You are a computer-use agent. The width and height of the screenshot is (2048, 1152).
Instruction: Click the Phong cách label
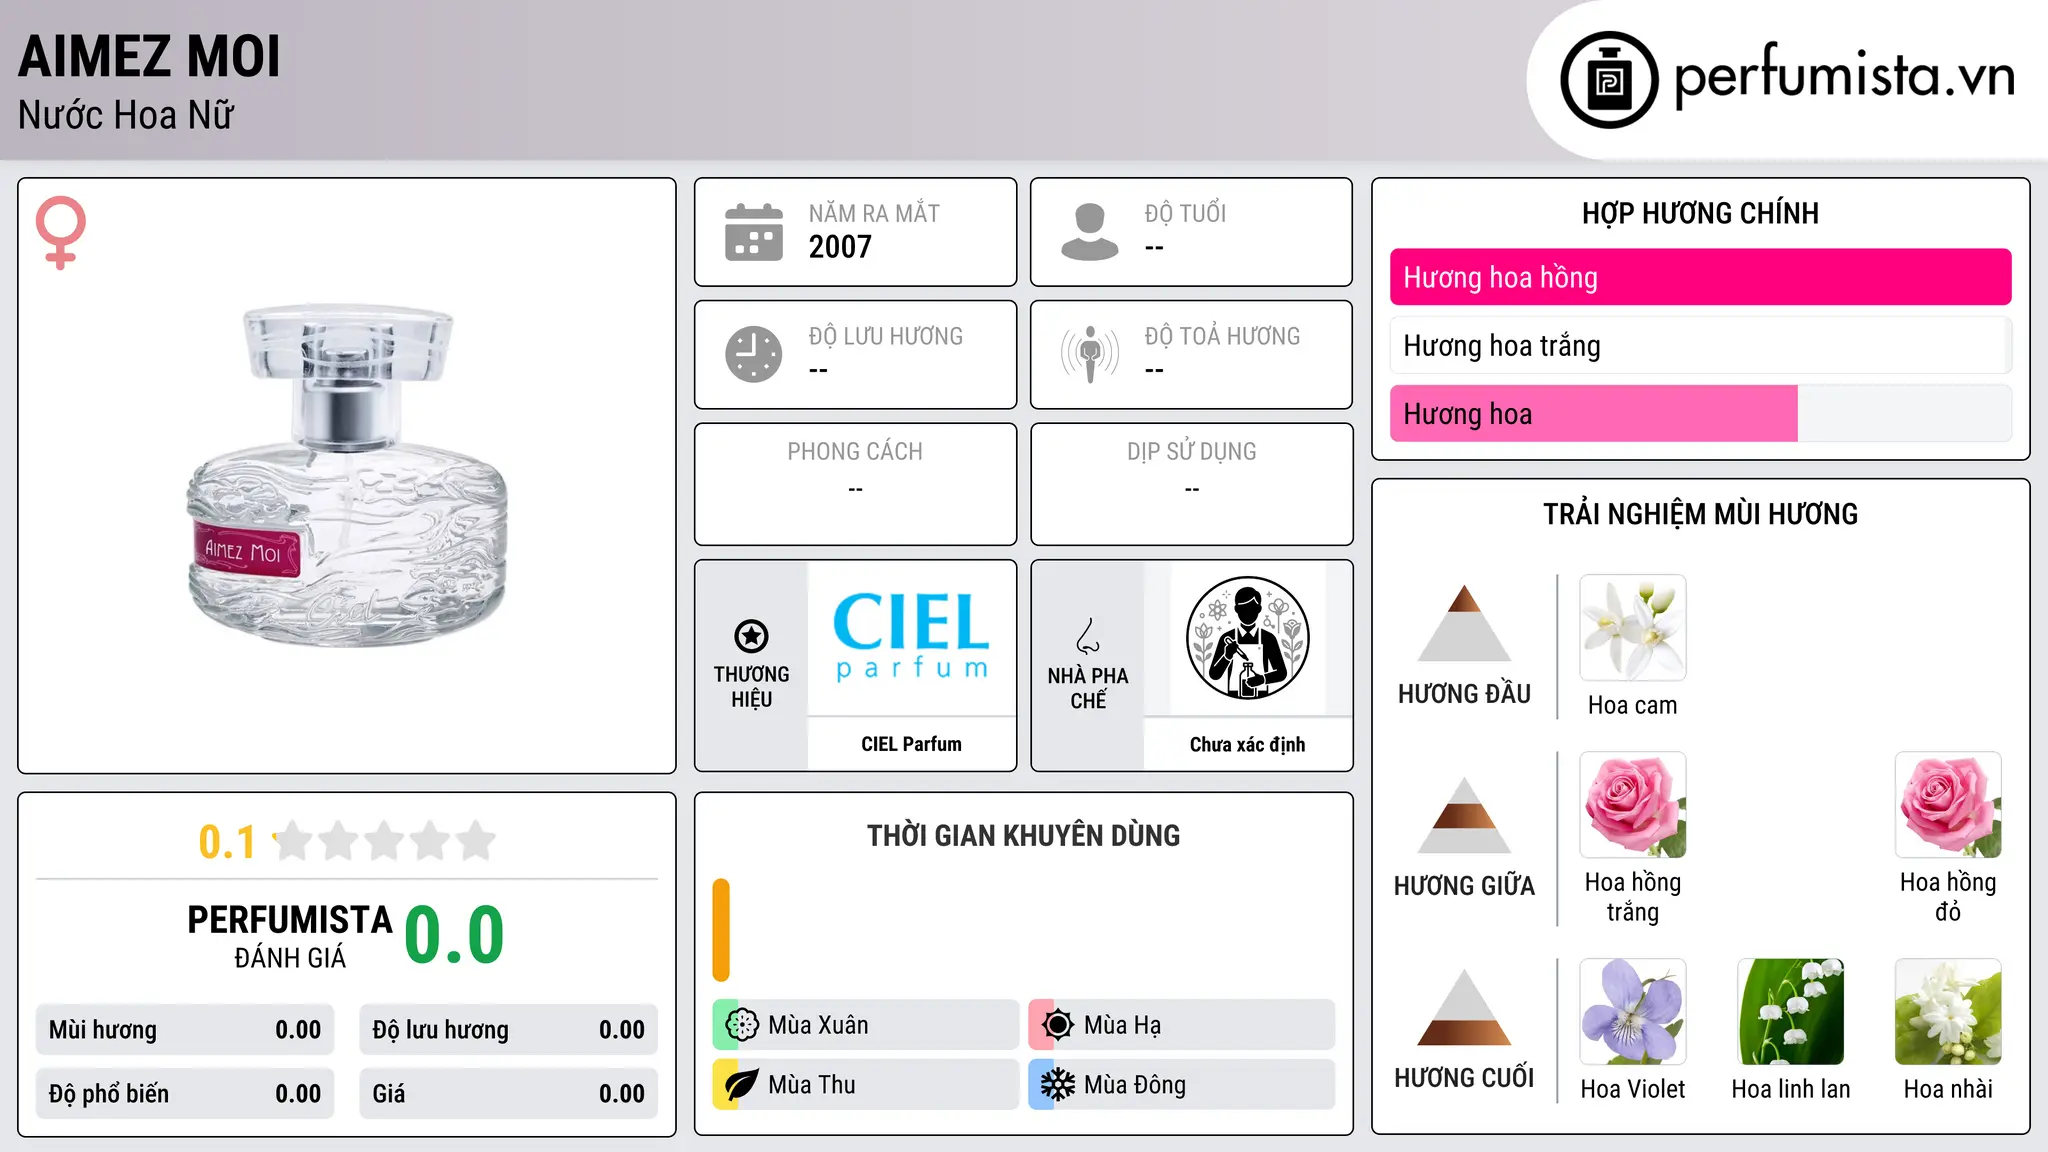[x=855, y=452]
